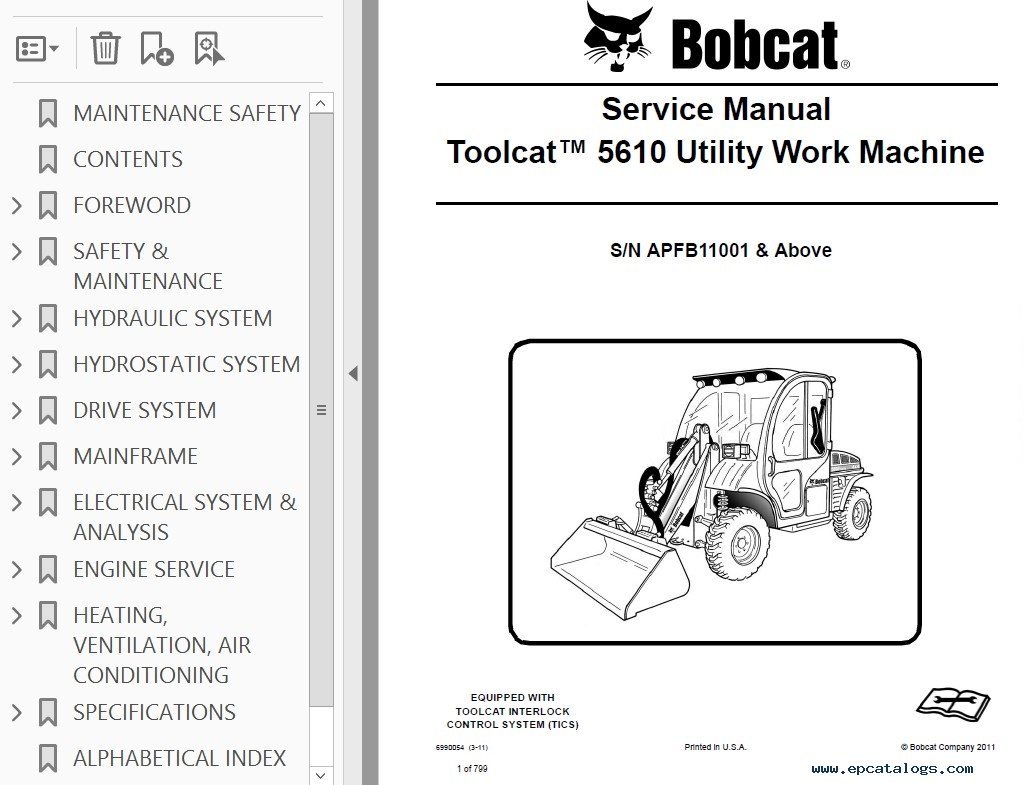1024x785 pixels.
Task: Click the bookmarks scrollbar up arrow
Action: [x=321, y=103]
